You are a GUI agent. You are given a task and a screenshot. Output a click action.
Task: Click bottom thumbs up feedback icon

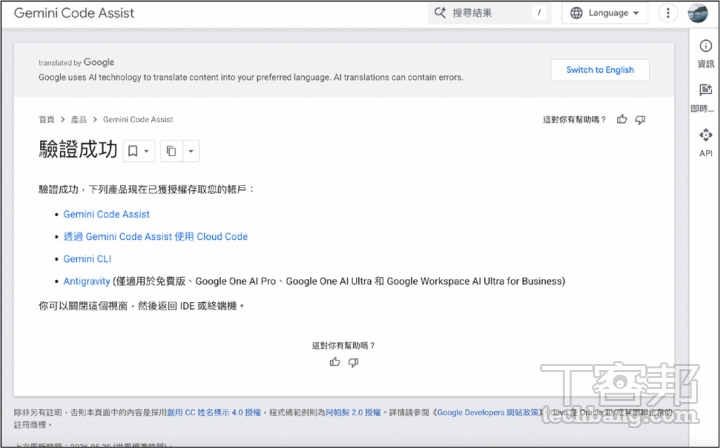tap(335, 362)
